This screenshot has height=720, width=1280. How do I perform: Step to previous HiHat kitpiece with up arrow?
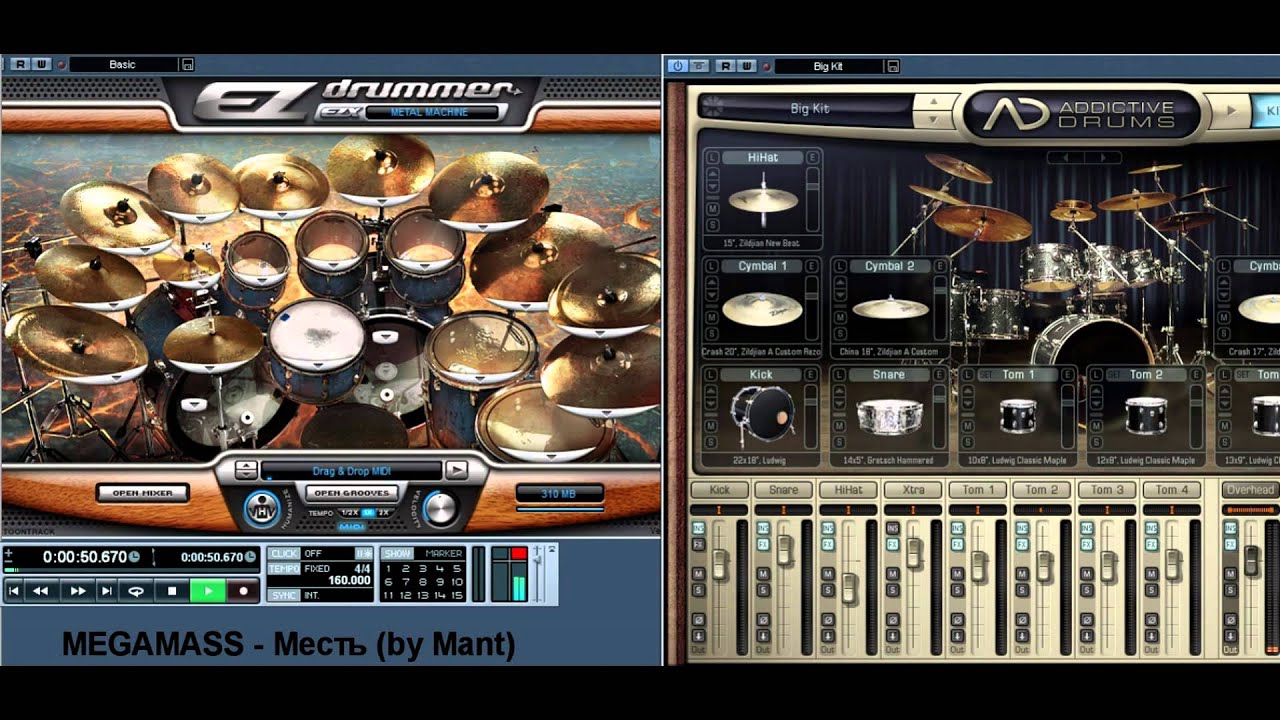[711, 174]
